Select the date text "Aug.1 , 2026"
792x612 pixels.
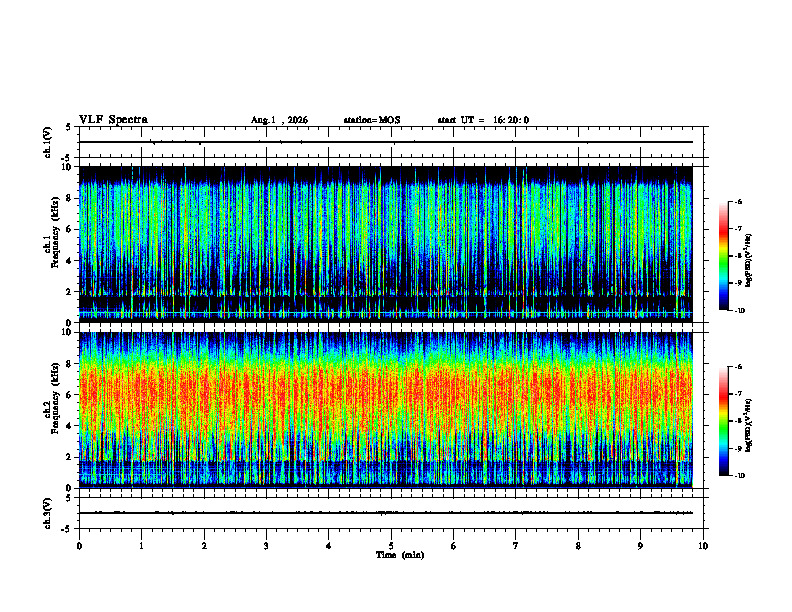click(x=279, y=120)
